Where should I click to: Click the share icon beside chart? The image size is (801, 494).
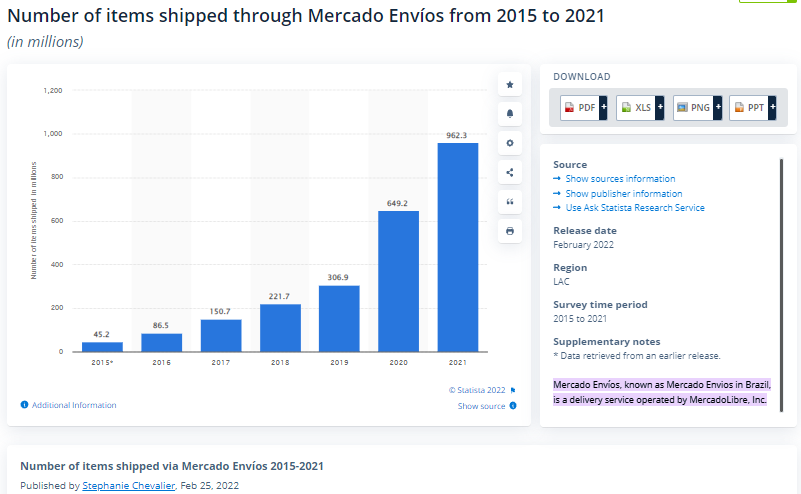pos(510,172)
